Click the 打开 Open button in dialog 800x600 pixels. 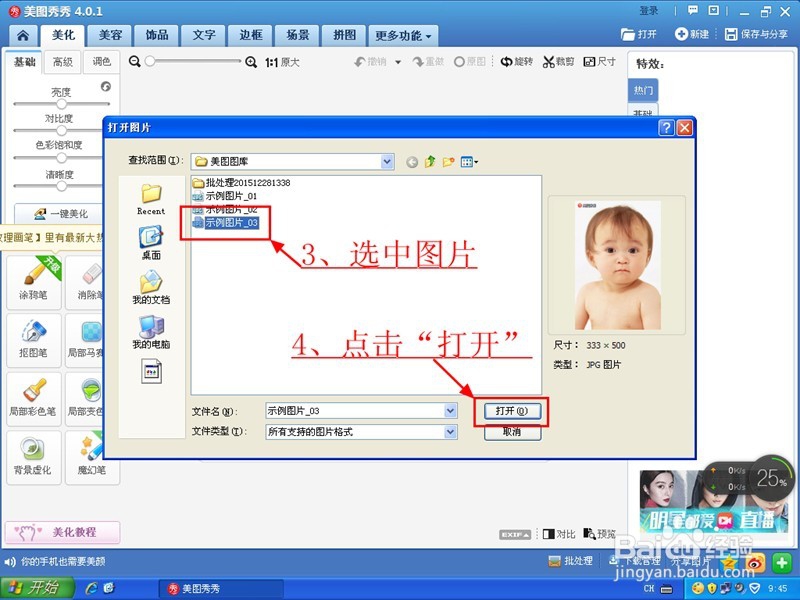[x=512, y=411]
